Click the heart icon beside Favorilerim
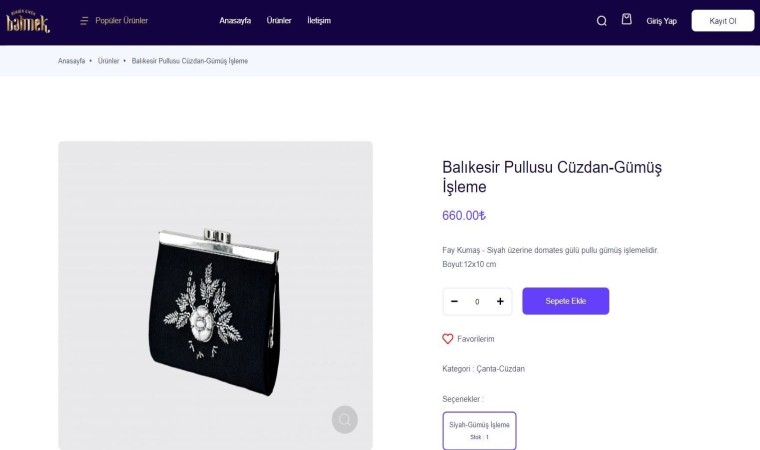760x450 pixels. [448, 339]
